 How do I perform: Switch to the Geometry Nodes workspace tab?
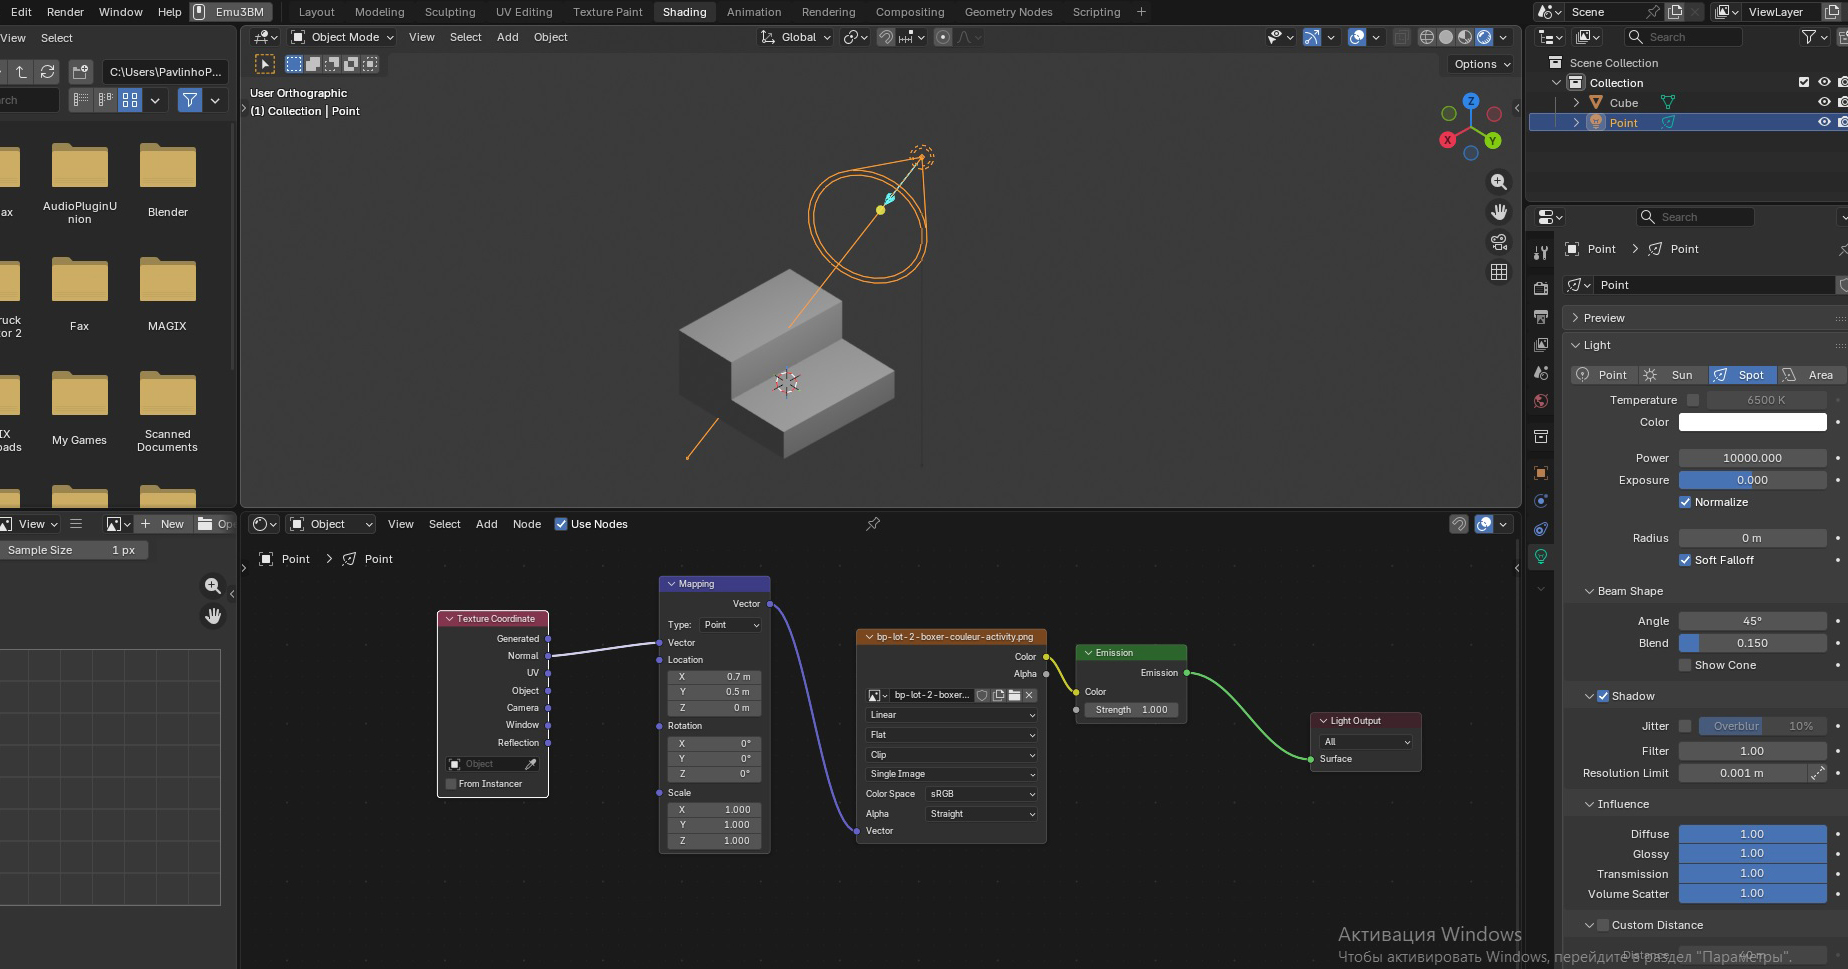tap(1008, 12)
